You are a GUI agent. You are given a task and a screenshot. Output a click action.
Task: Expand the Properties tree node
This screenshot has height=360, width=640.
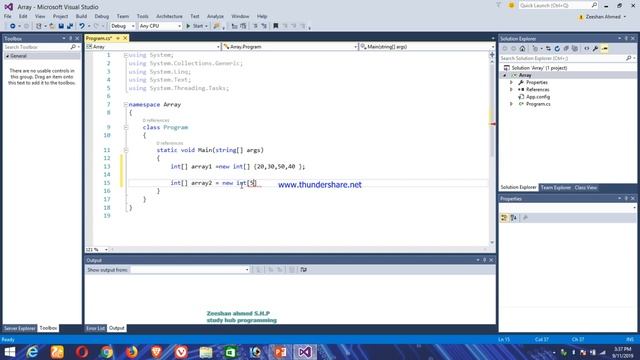tap(511, 82)
